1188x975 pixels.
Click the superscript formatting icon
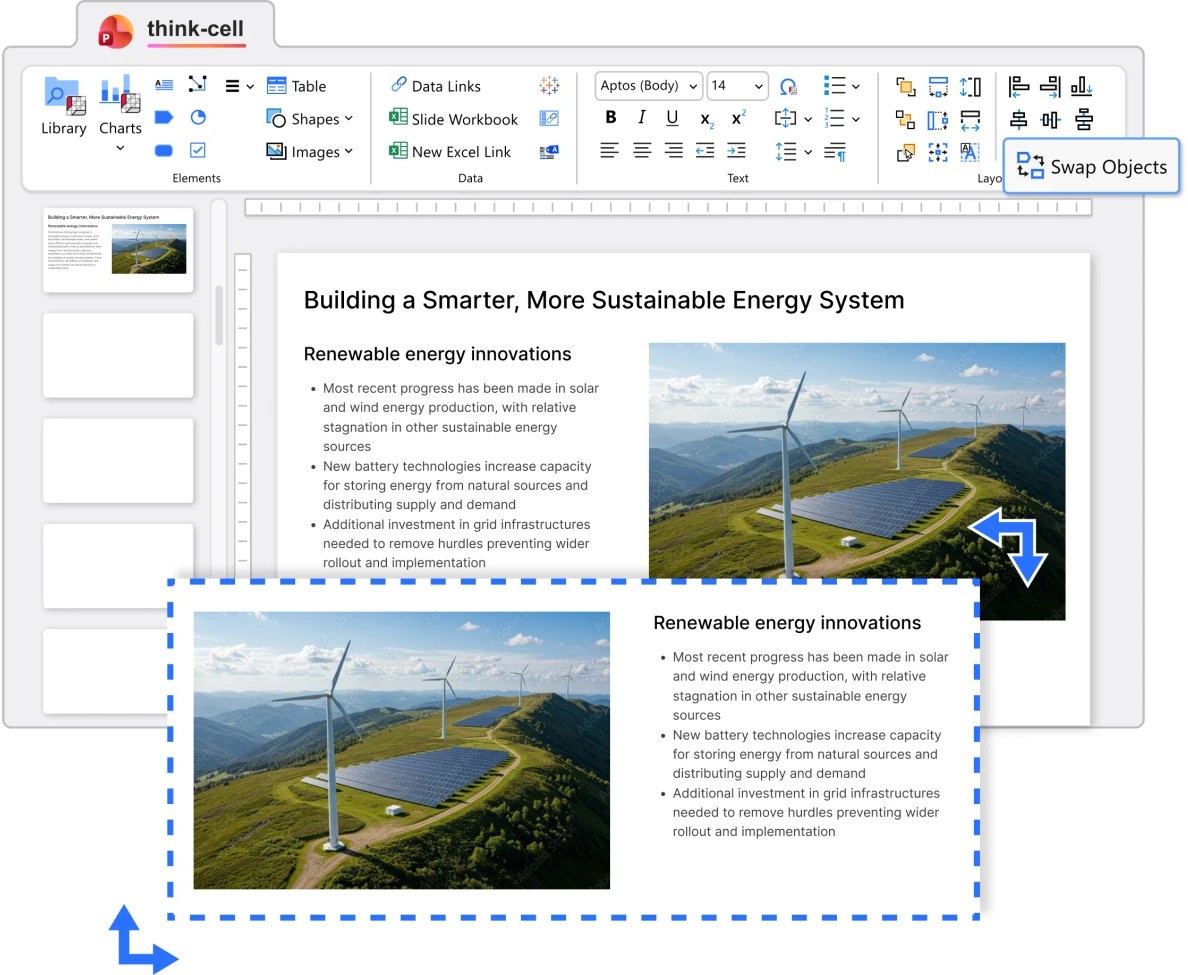tap(738, 118)
